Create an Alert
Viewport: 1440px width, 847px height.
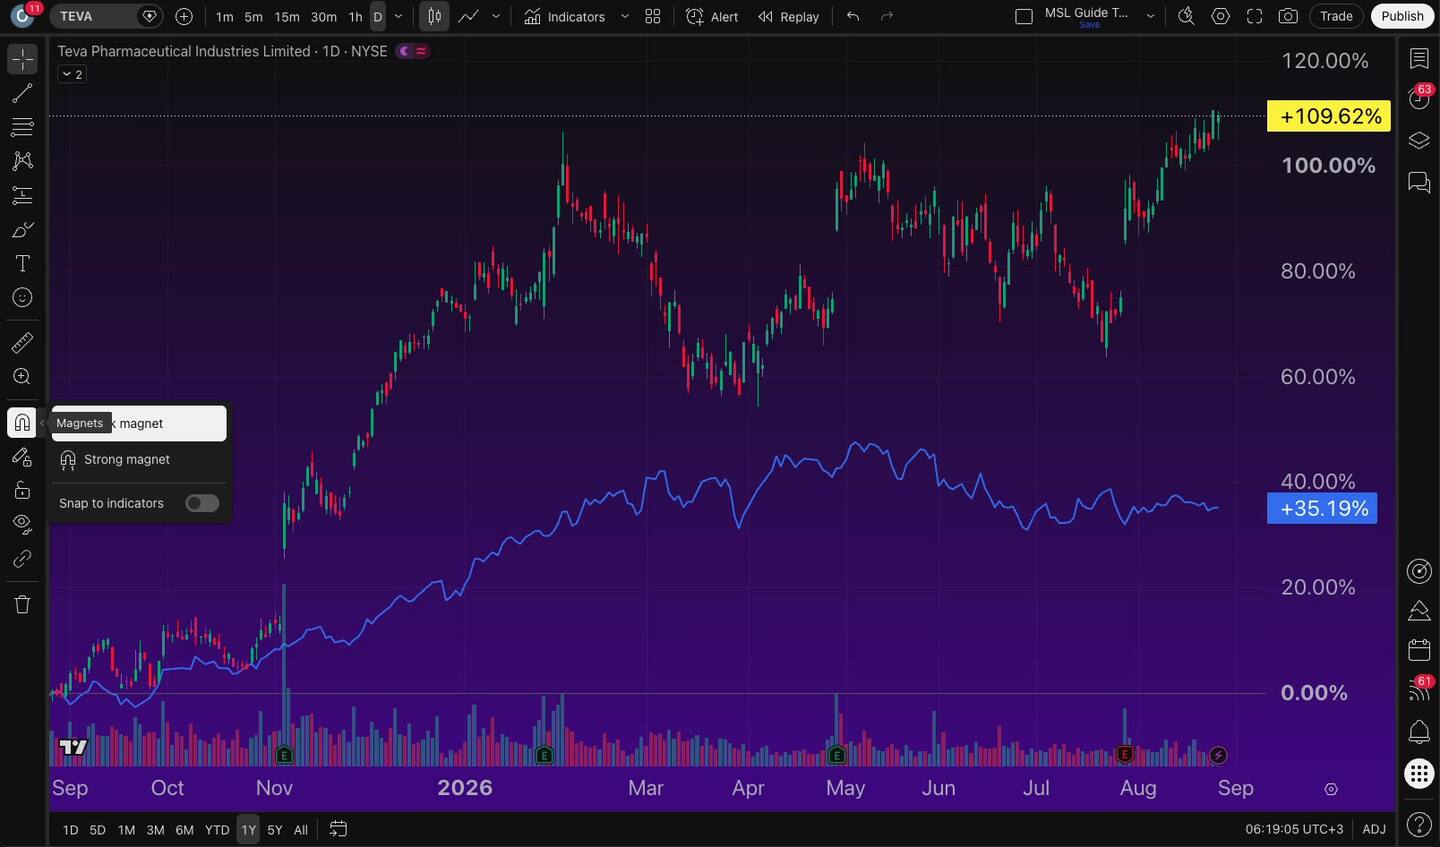coord(712,16)
